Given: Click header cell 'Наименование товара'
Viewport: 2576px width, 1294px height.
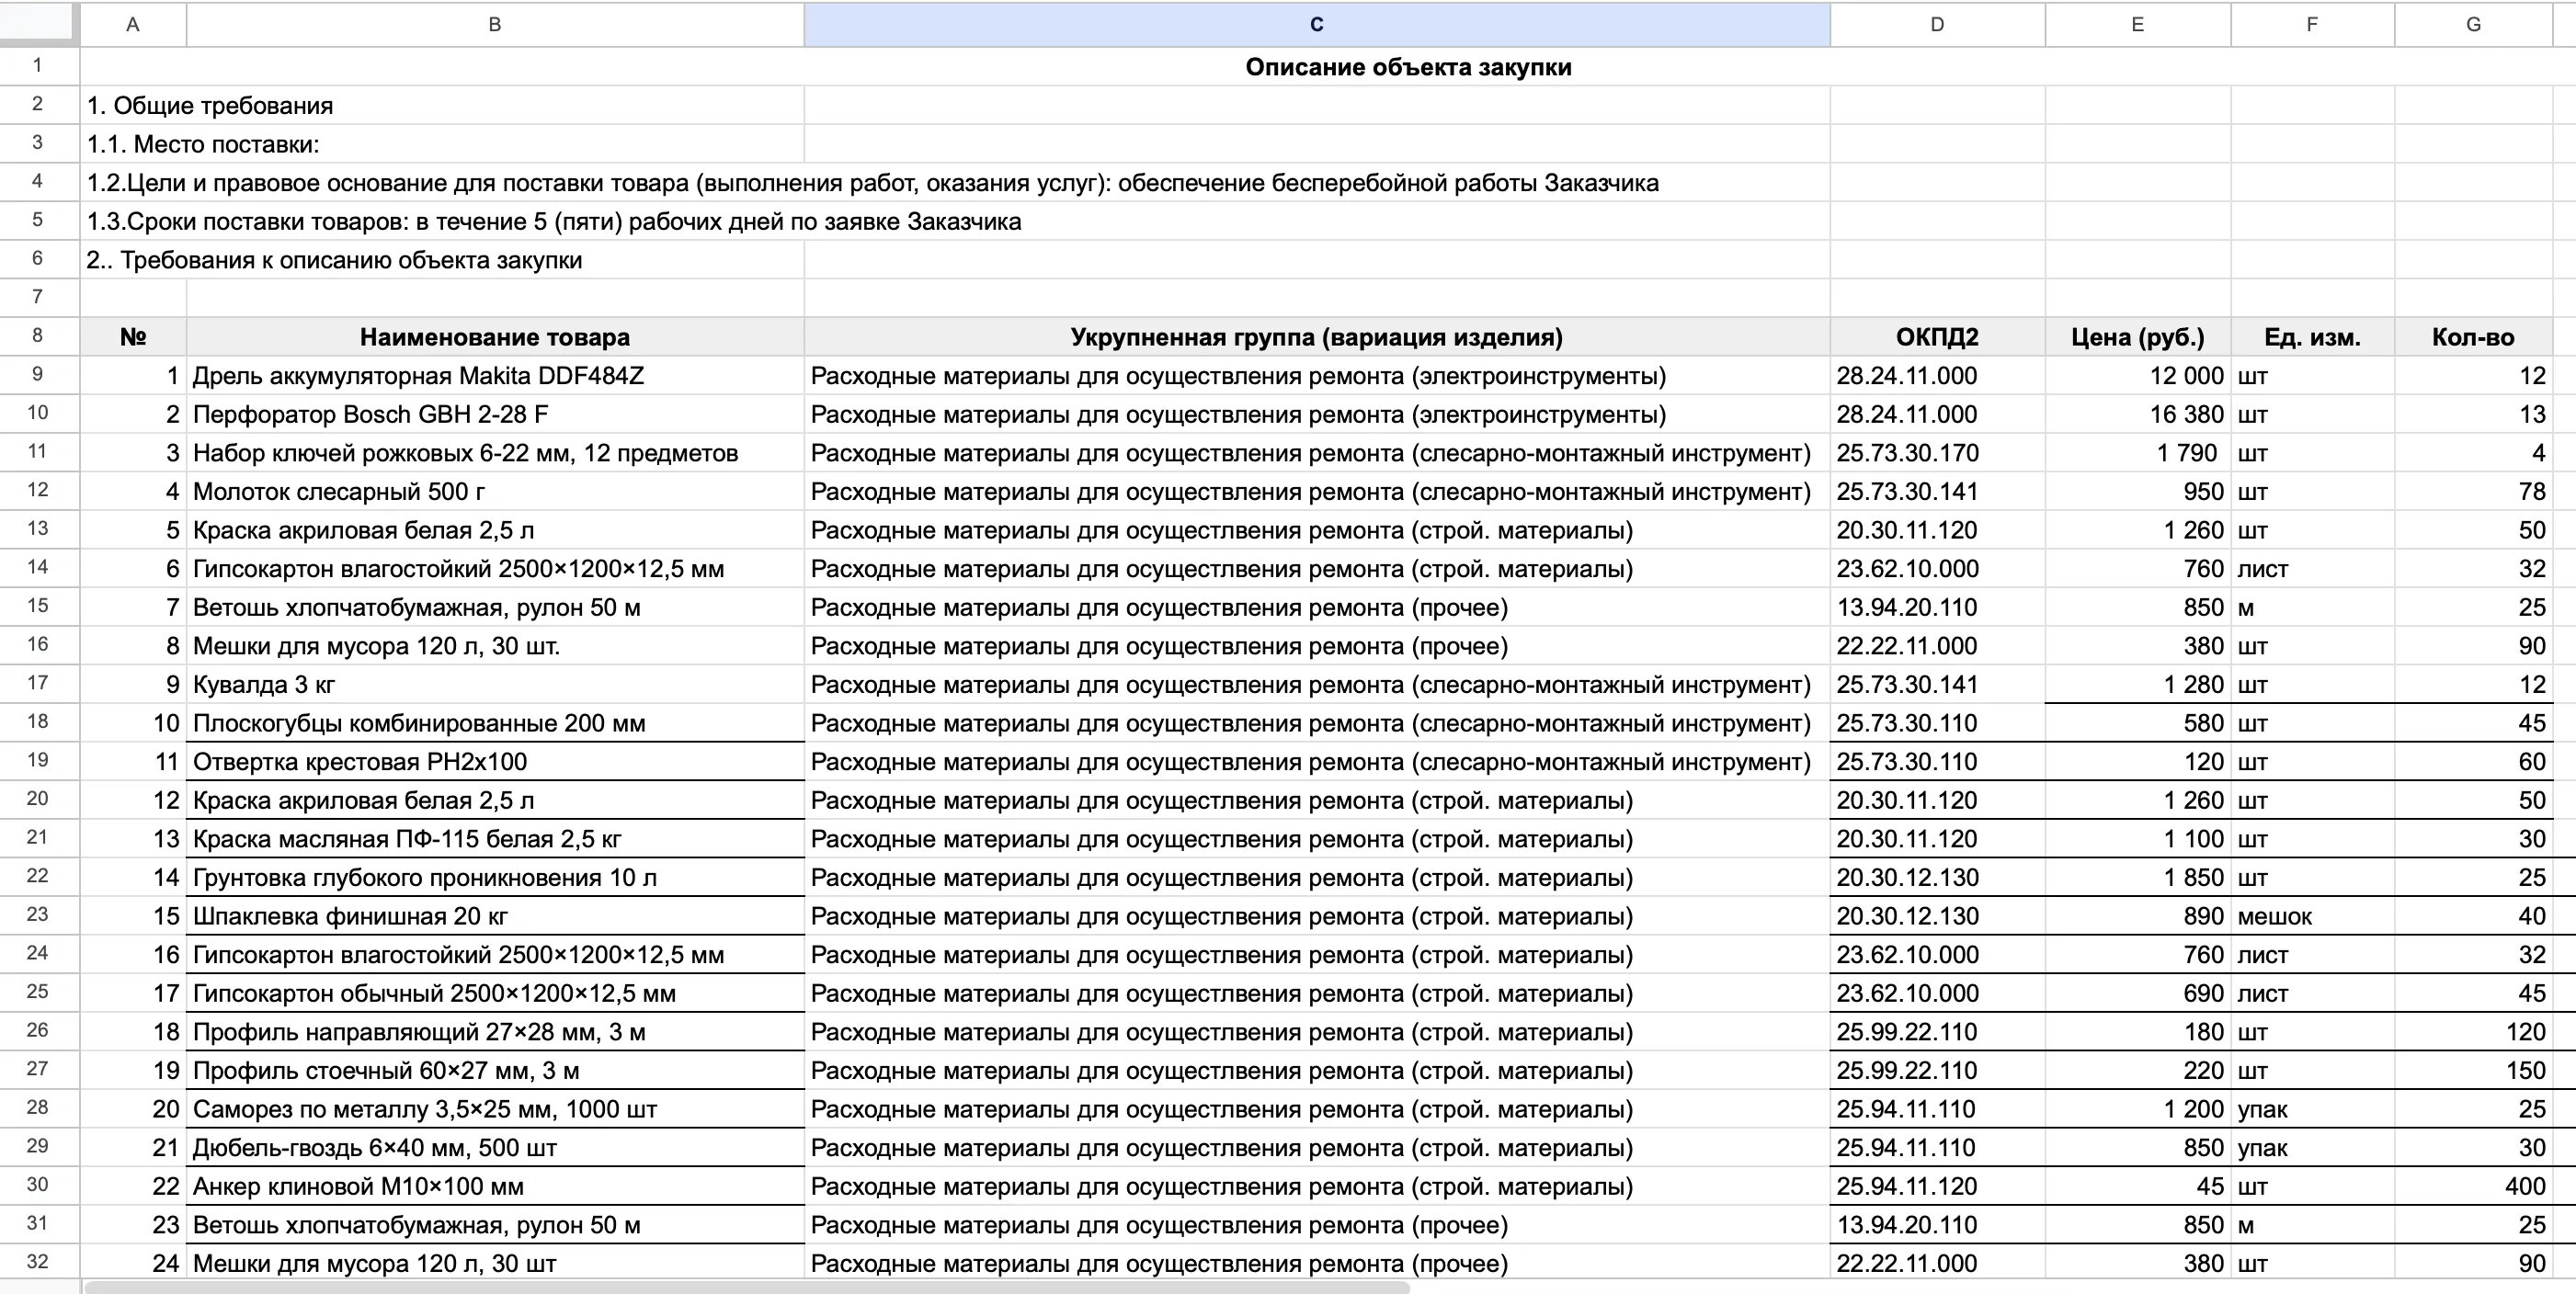Looking at the screenshot, I should pyautogui.click(x=495, y=337).
